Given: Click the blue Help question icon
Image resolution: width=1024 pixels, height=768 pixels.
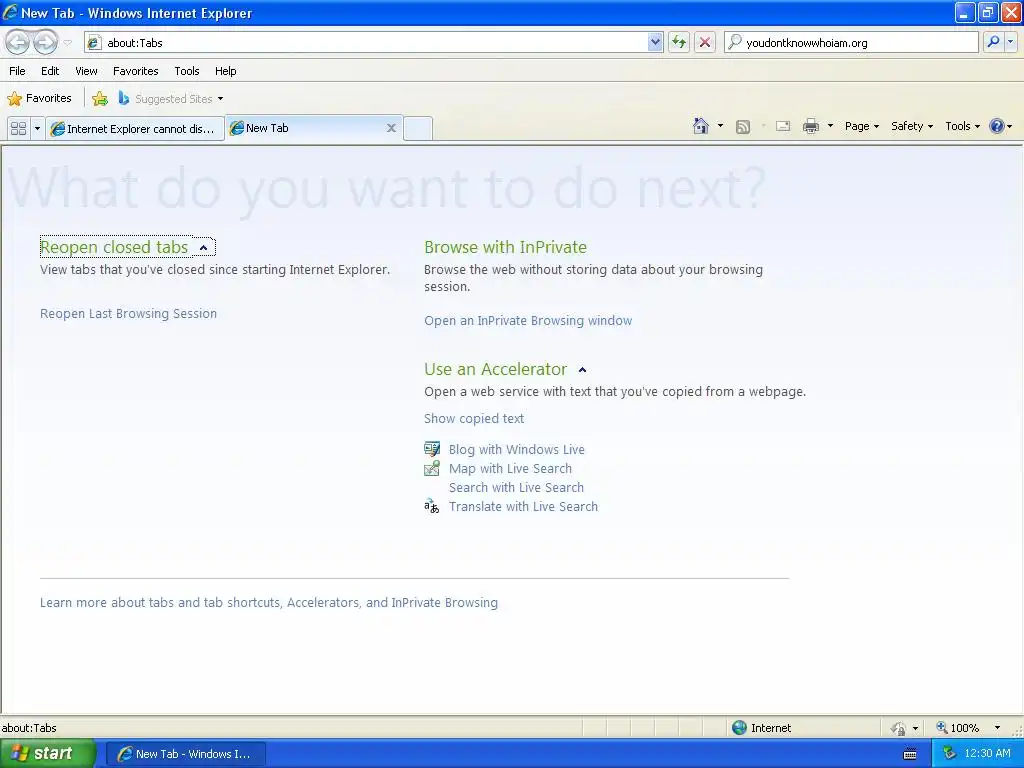Looking at the screenshot, I should pos(997,126).
